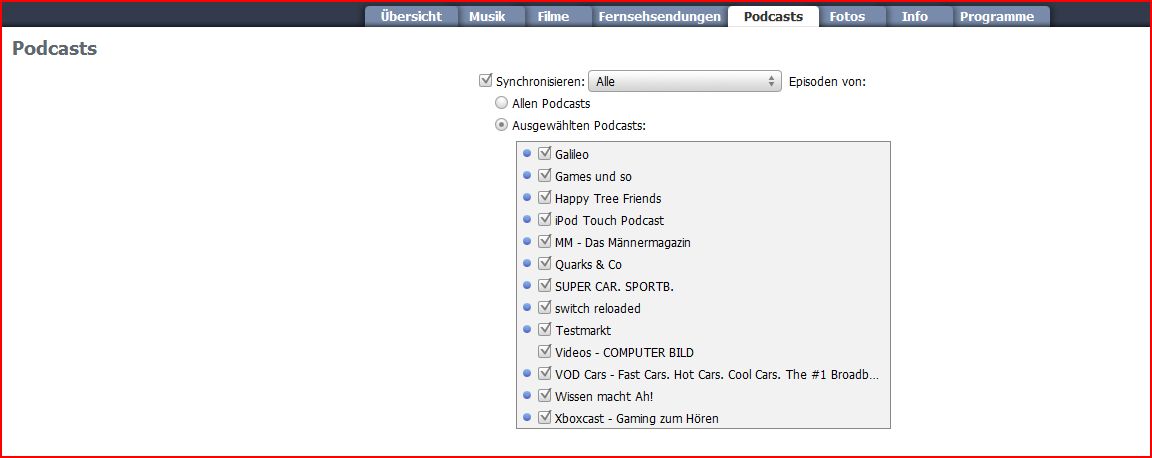The width and height of the screenshot is (1152, 458).
Task: Select the Testmarkt podcast name
Action: (x=583, y=331)
